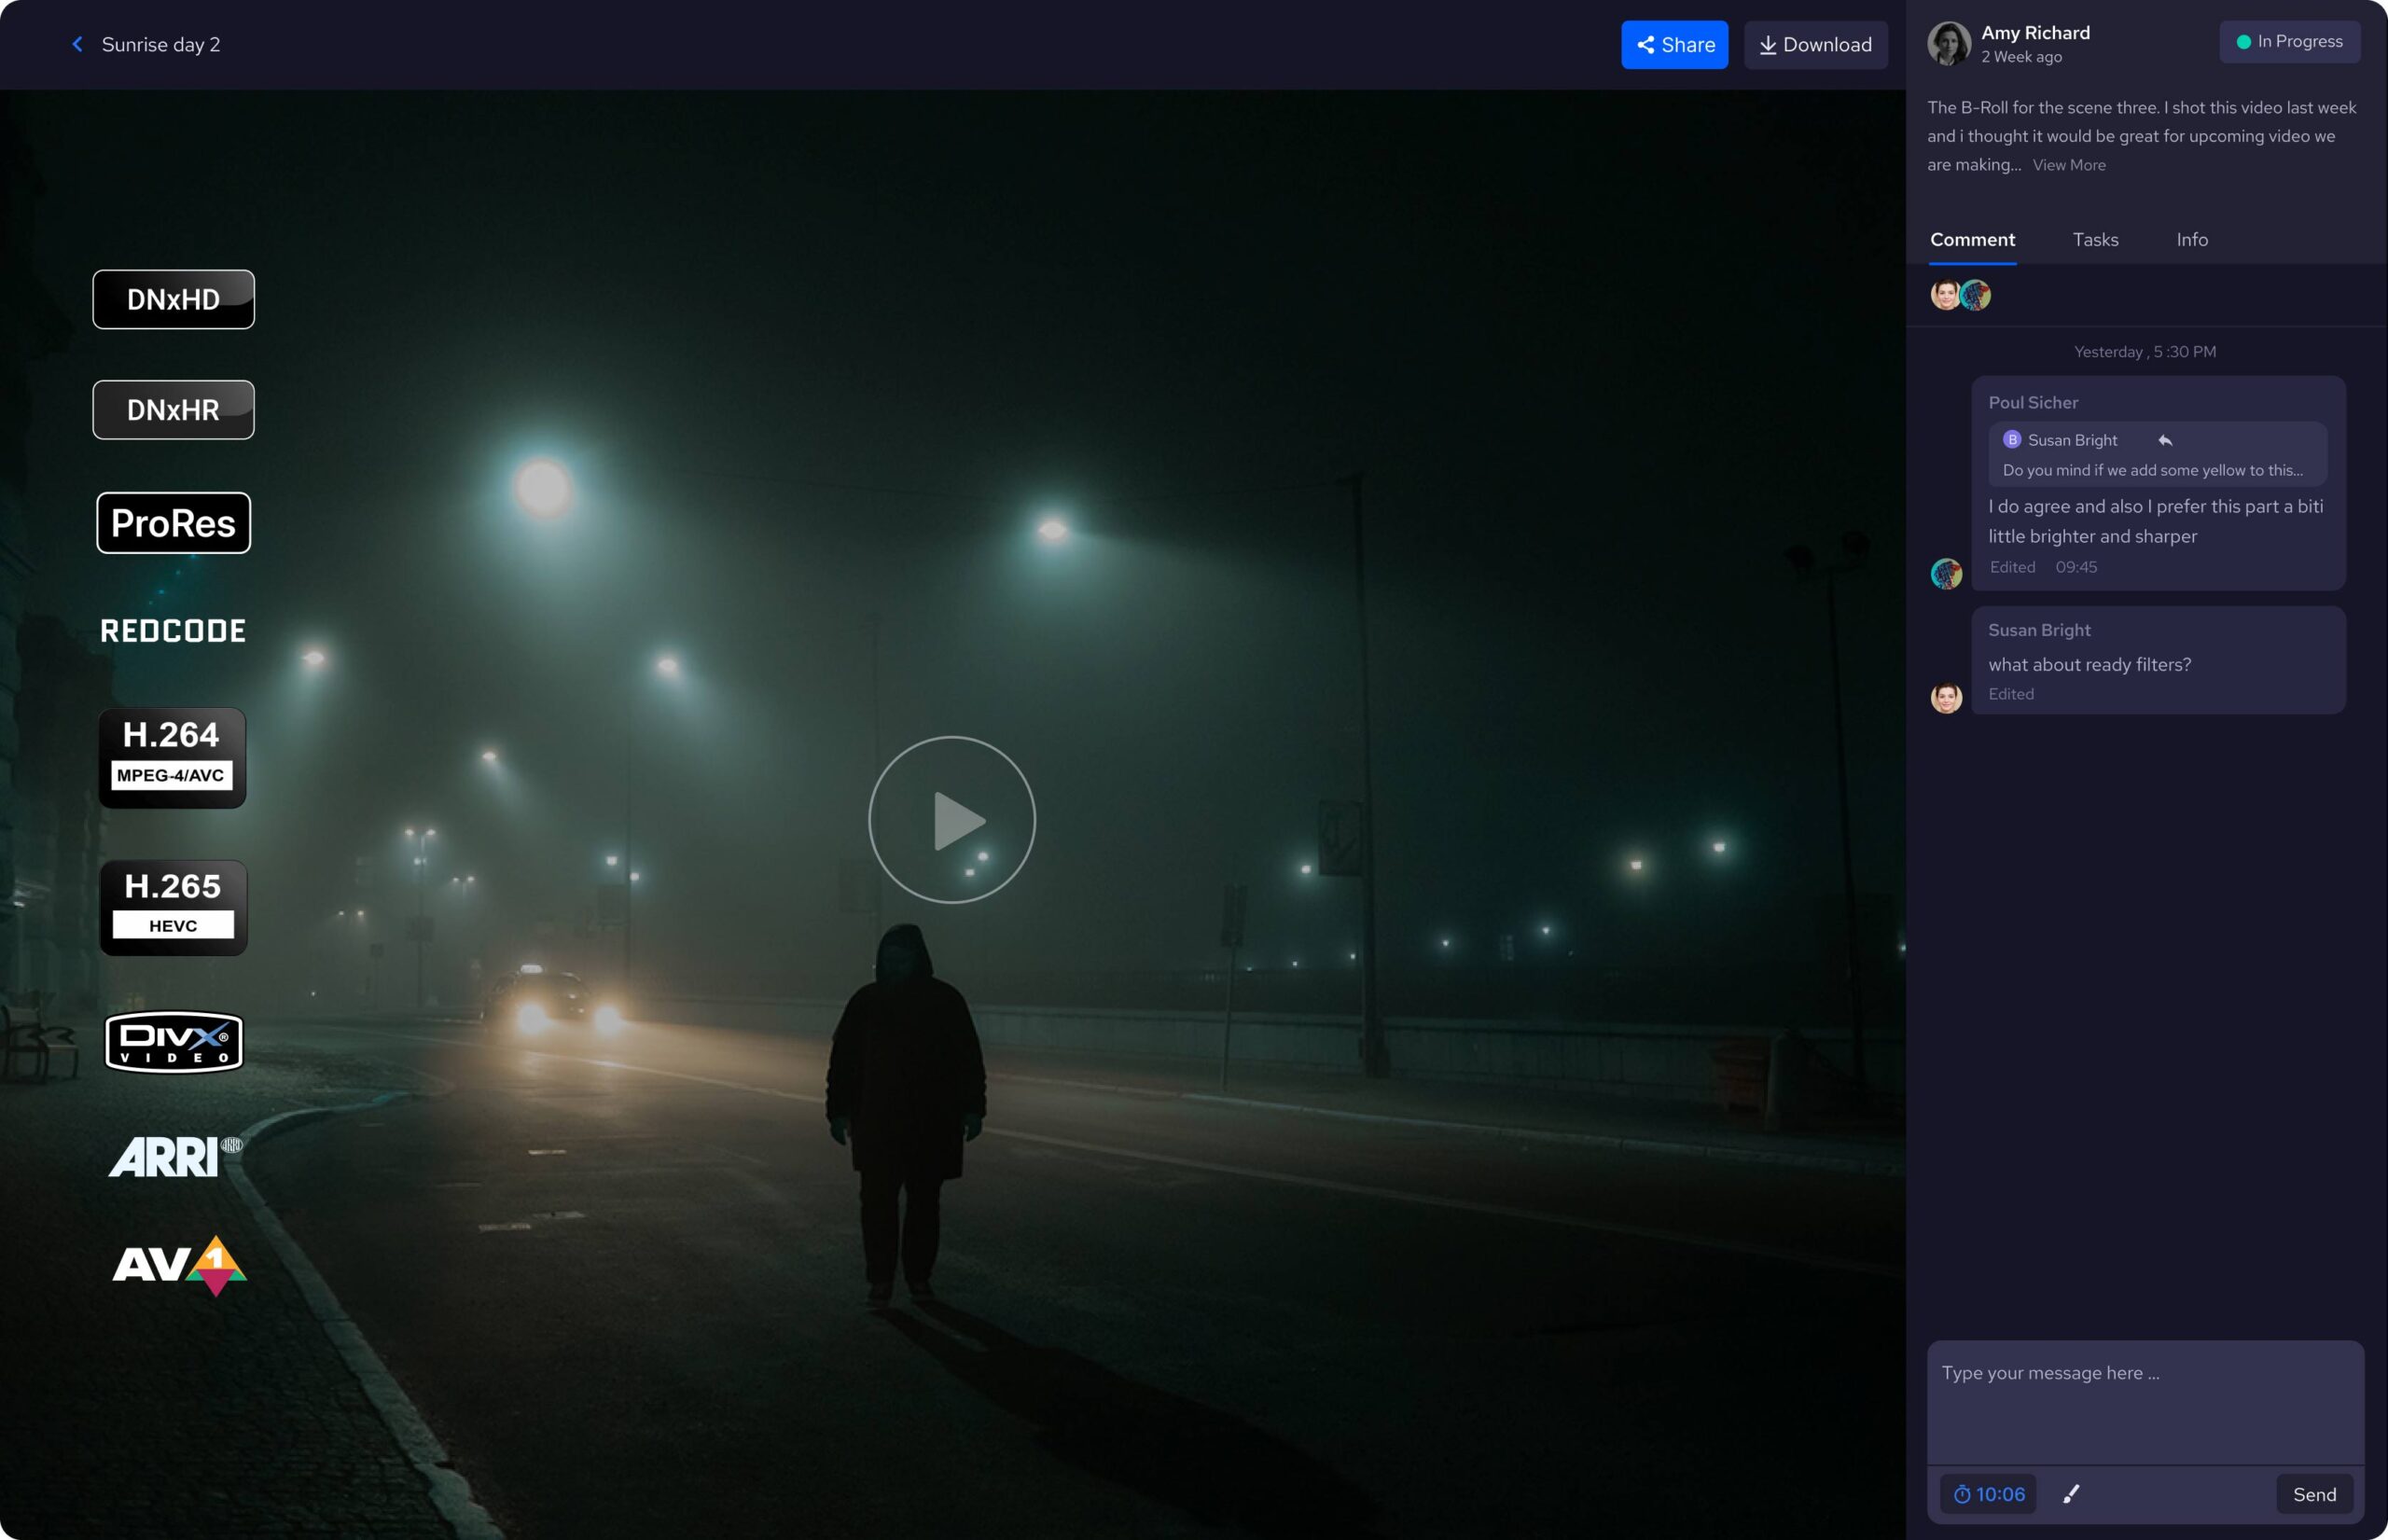Click the REDCODE codec logo
The width and height of the screenshot is (2388, 1540).
(172, 630)
